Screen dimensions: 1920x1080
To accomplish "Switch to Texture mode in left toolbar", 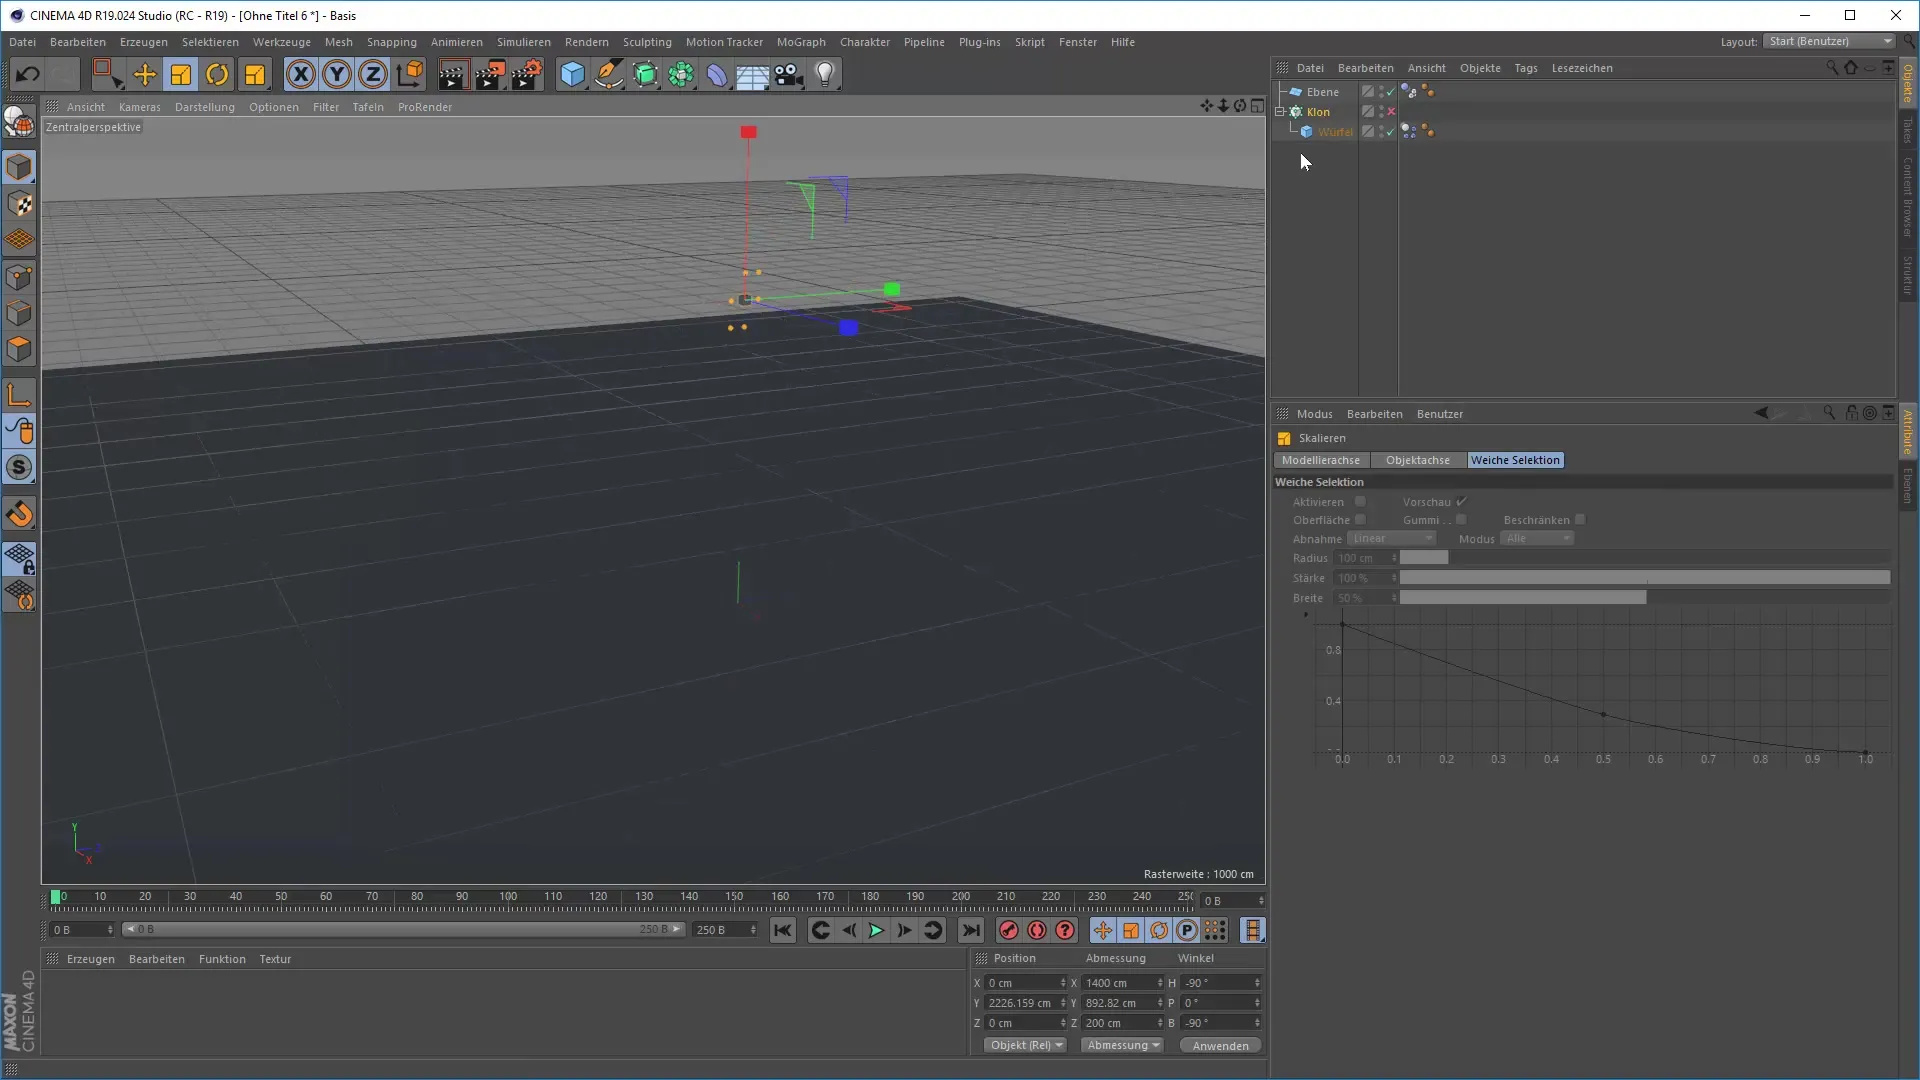I will [x=19, y=204].
